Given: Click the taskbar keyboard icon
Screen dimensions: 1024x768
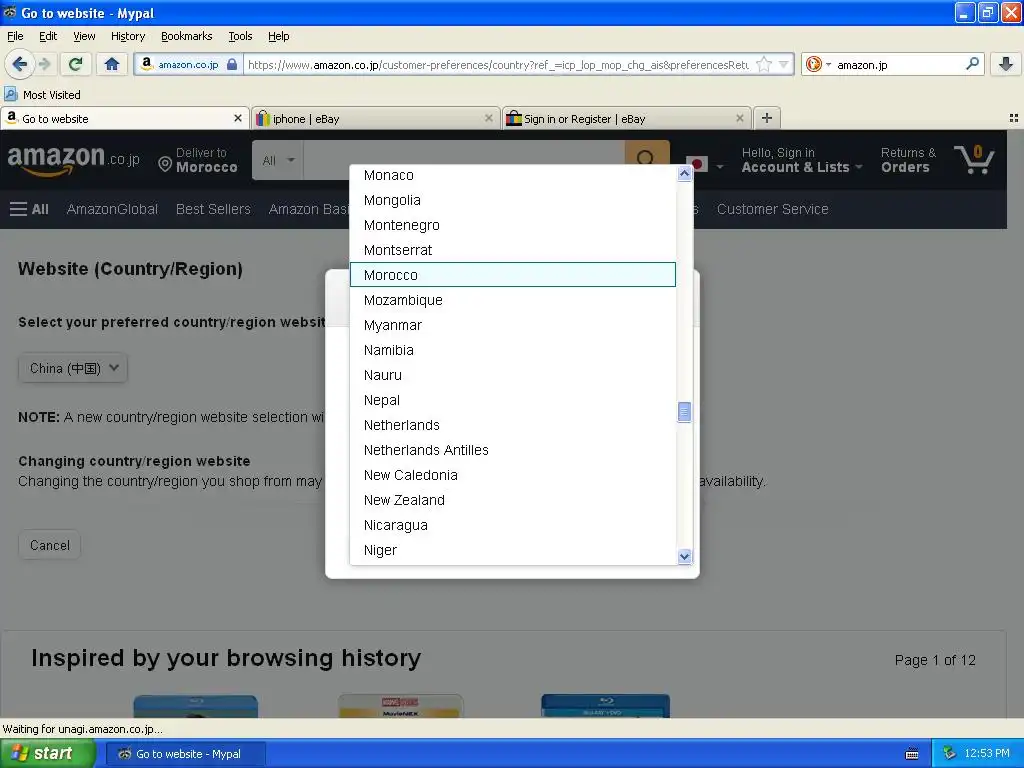Looking at the screenshot, I should coord(912,754).
